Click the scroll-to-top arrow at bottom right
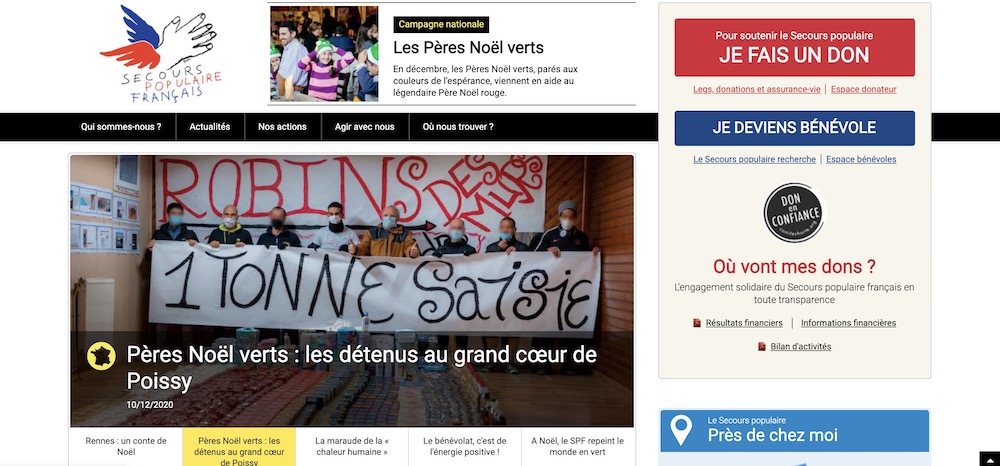1000x466 pixels. (x=989, y=458)
